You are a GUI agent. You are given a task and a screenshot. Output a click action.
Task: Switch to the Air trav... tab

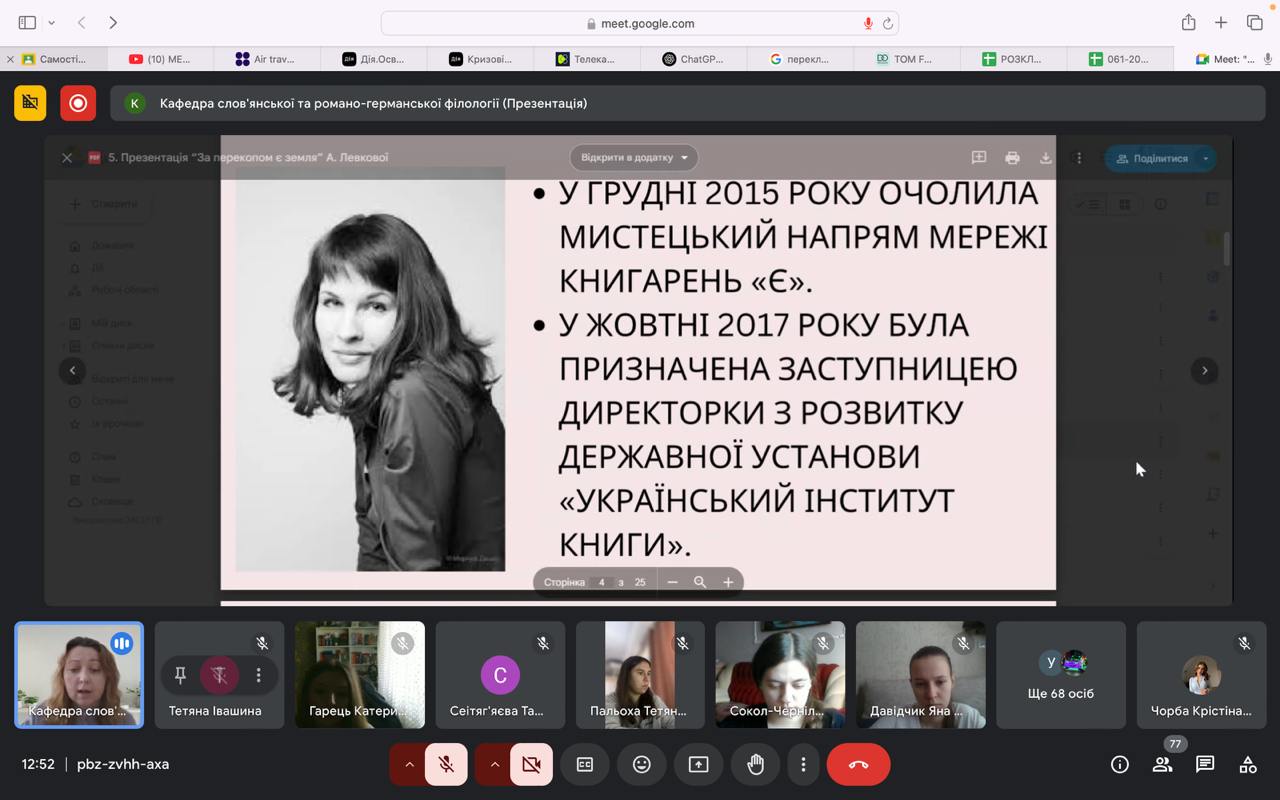click(x=266, y=59)
